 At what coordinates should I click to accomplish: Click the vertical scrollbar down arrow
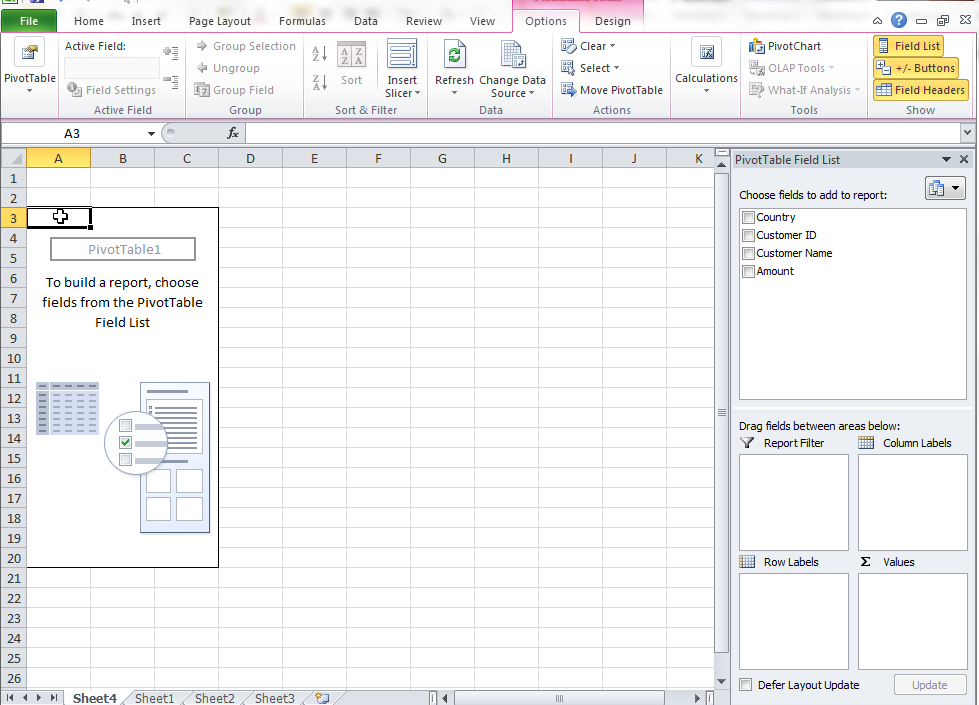tap(721, 681)
